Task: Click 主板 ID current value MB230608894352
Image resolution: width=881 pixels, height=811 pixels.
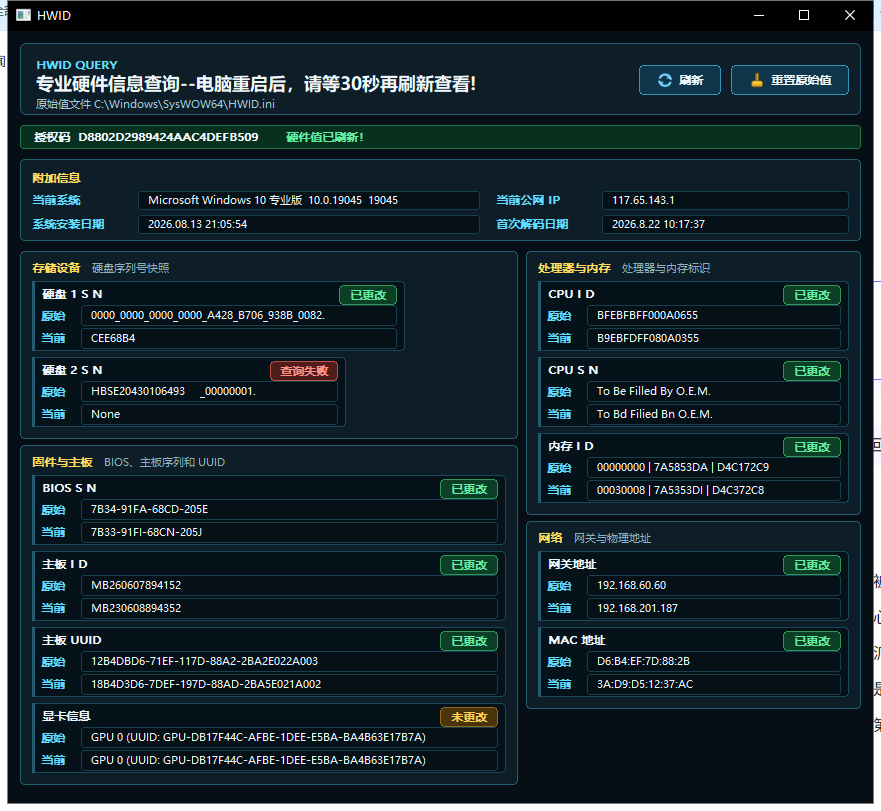Action: click(289, 608)
